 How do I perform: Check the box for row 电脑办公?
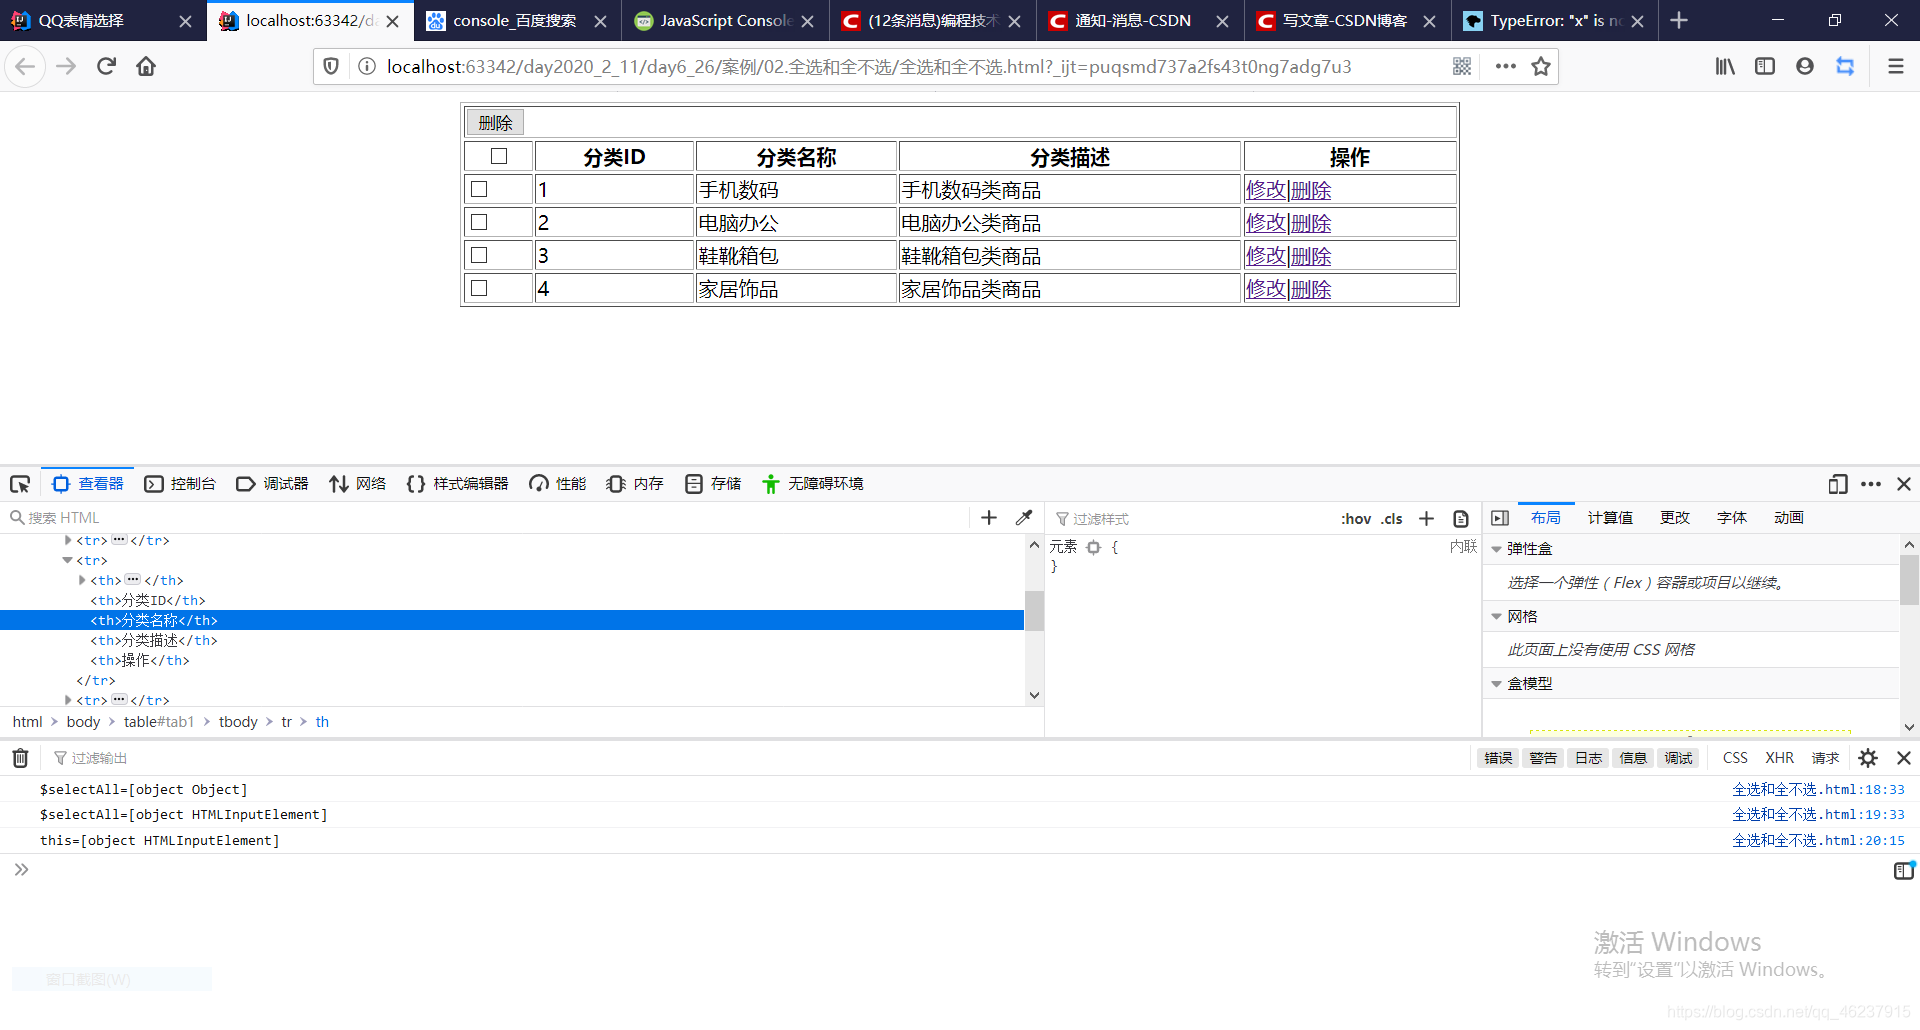pyautogui.click(x=479, y=222)
